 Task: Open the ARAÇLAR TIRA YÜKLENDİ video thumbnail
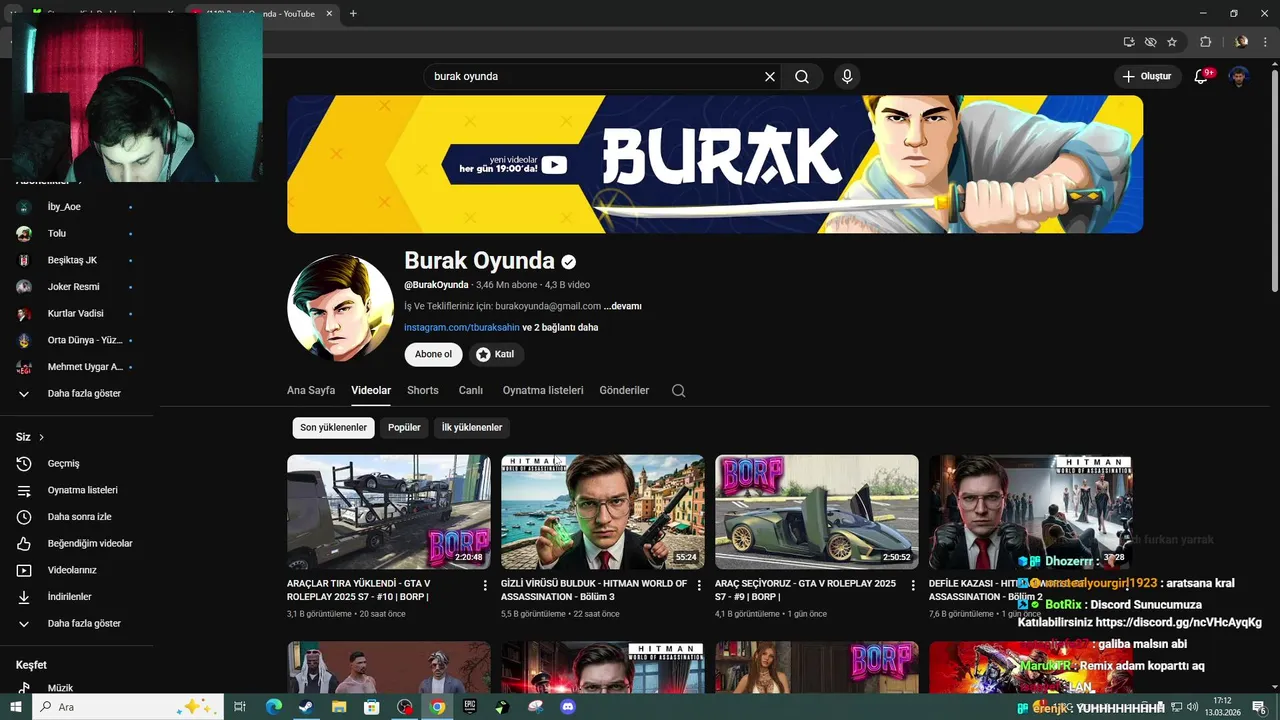tap(389, 512)
